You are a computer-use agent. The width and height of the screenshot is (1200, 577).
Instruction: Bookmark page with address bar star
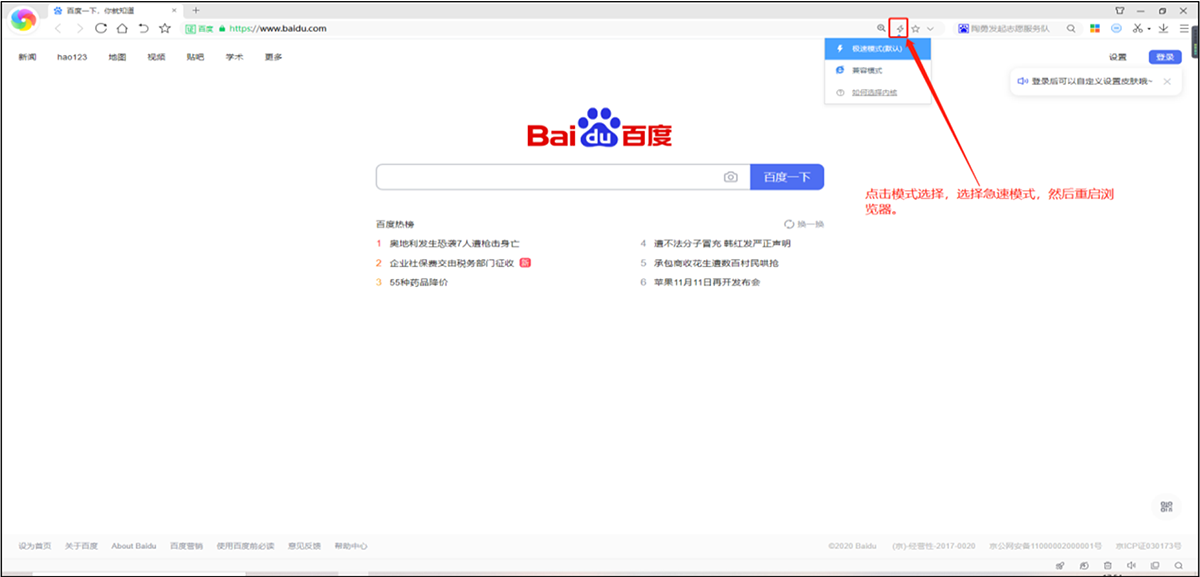point(915,29)
